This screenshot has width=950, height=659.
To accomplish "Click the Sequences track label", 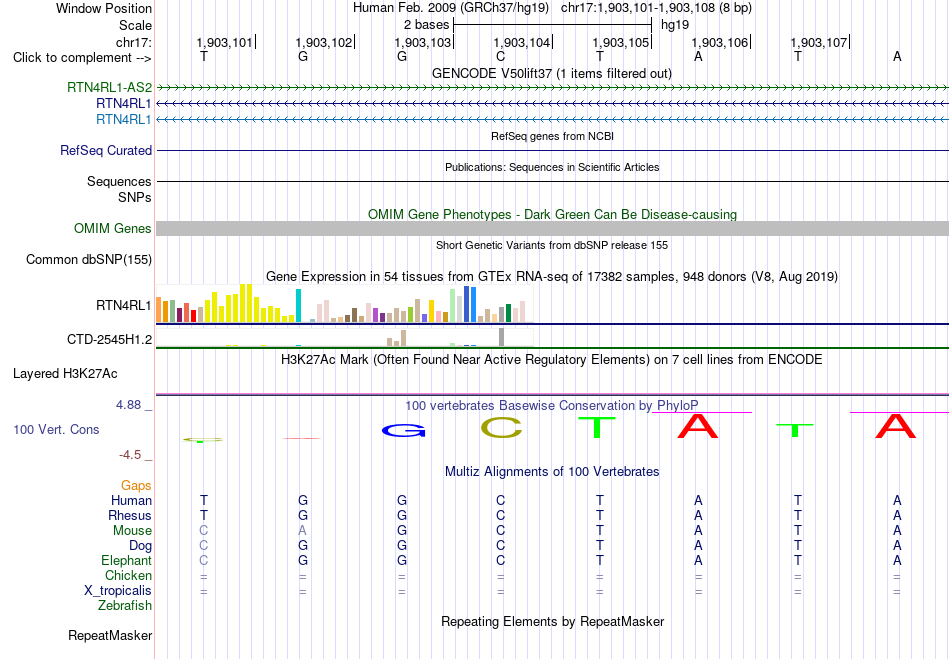I will click(x=119, y=181).
